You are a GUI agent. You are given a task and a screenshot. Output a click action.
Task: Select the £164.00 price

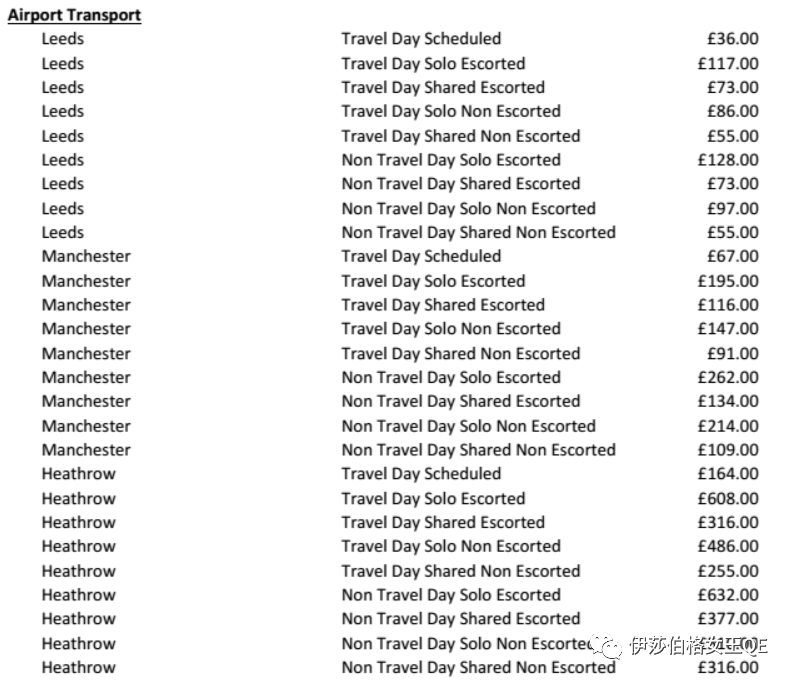tap(728, 474)
